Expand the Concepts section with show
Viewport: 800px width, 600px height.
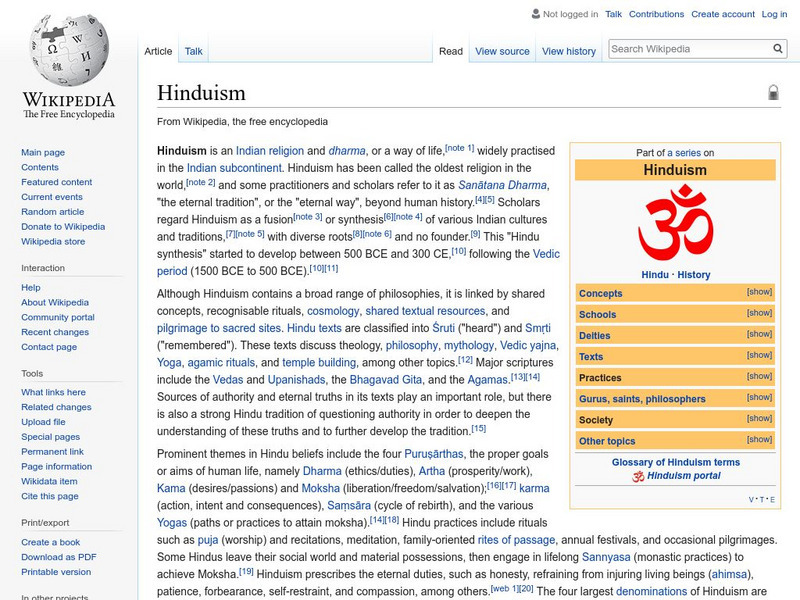(x=759, y=292)
